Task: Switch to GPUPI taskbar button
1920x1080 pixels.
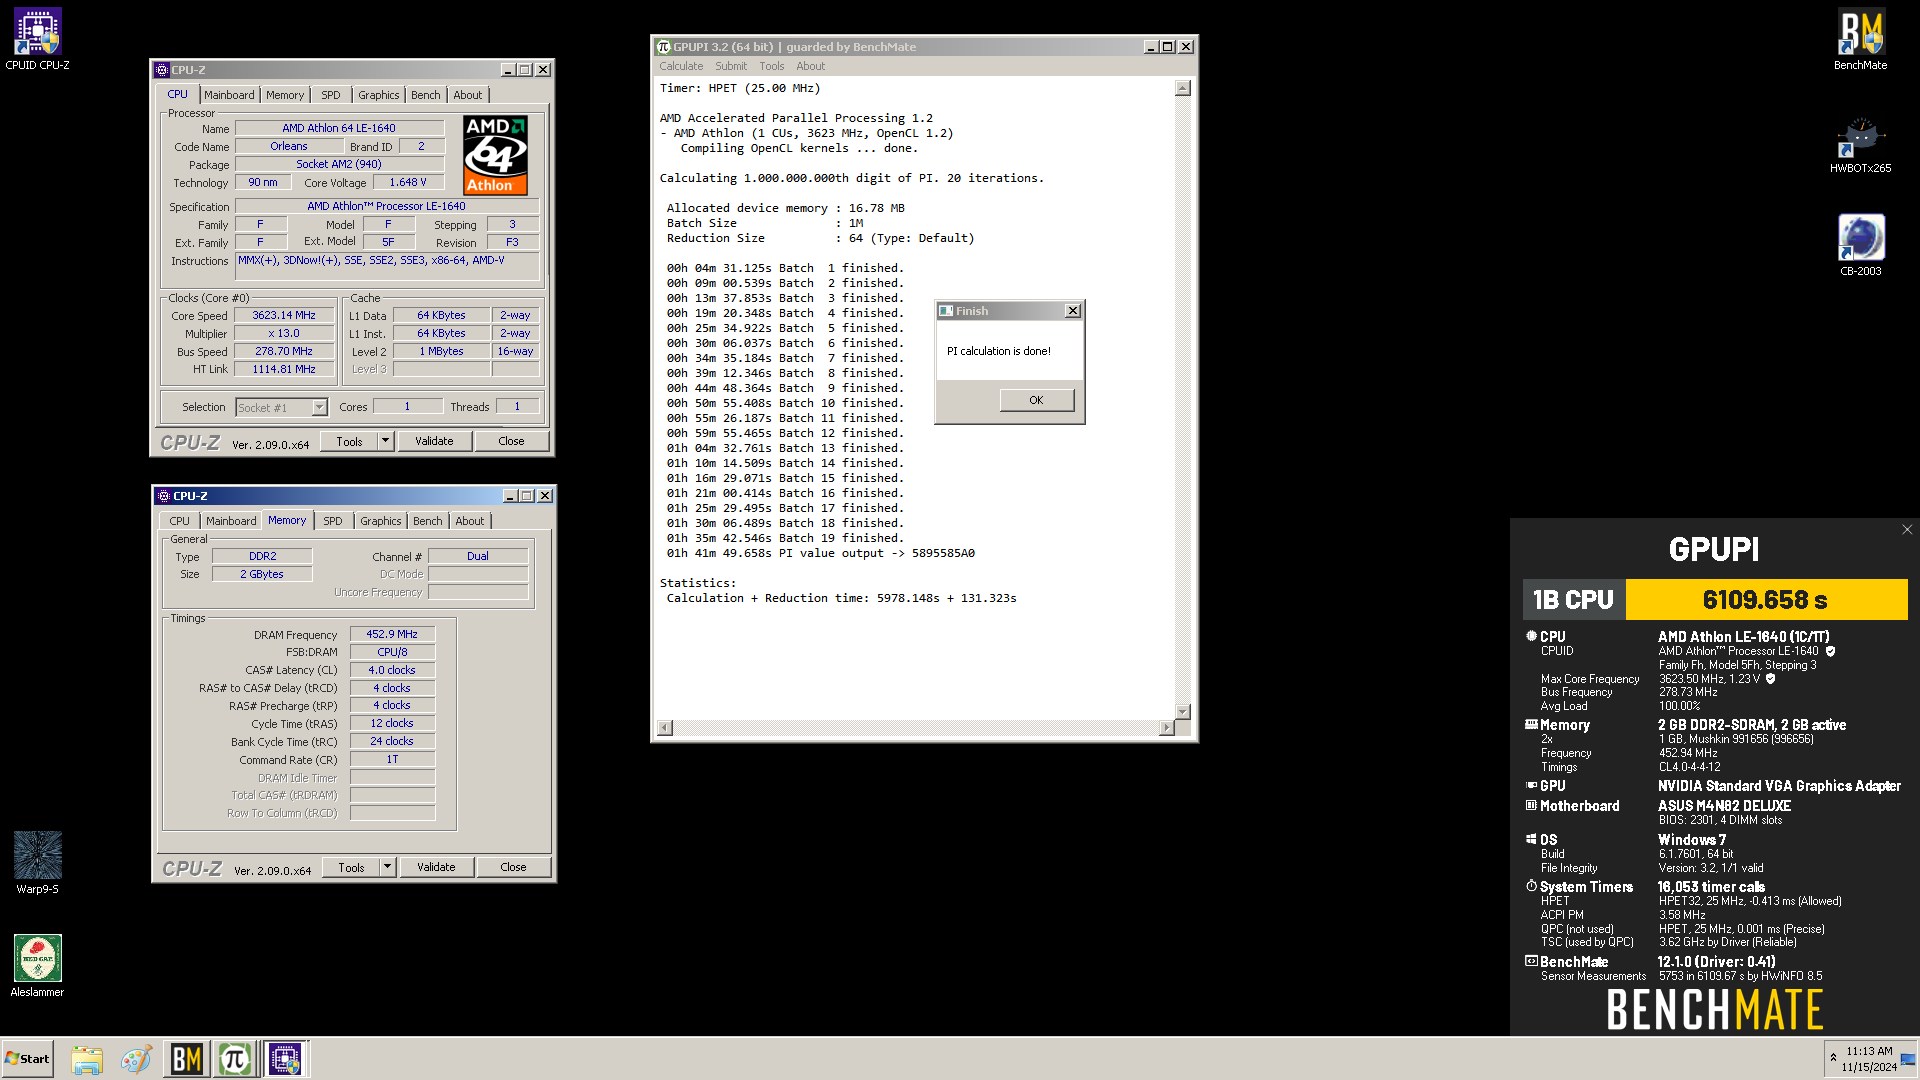Action: [235, 1059]
